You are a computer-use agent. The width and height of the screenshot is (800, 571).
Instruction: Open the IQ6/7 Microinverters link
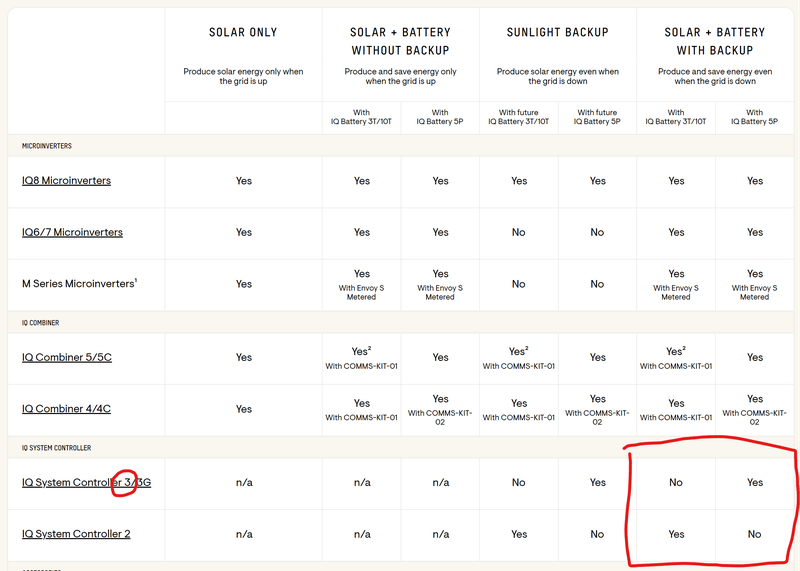(x=72, y=232)
